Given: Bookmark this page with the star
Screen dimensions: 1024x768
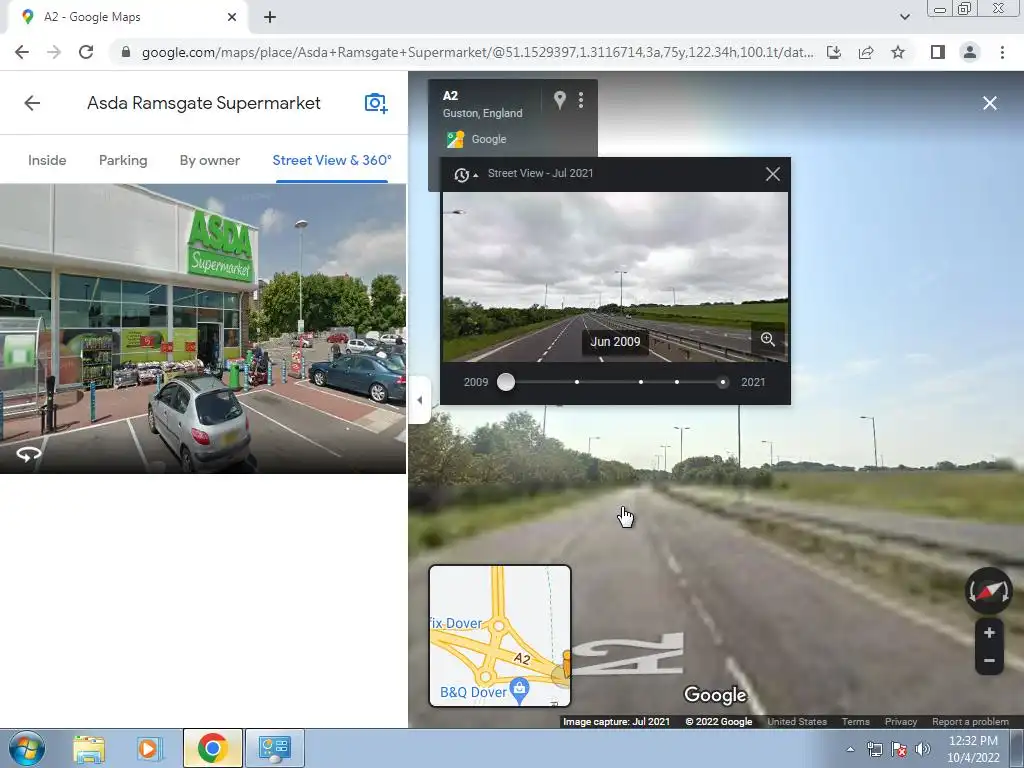Looking at the screenshot, I should click(x=898, y=52).
